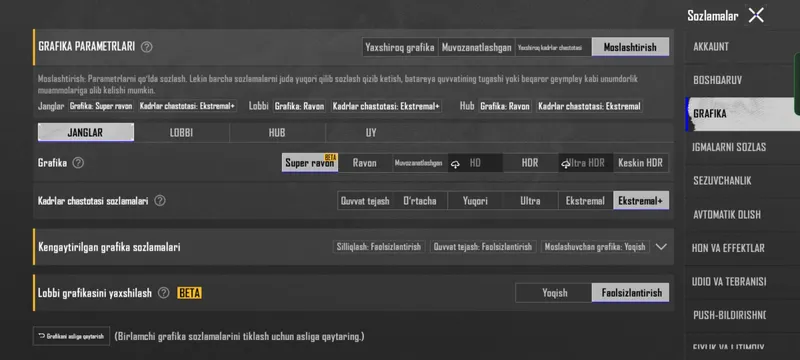Choose Super ravon graphics quality
The height and width of the screenshot is (360, 800).
pyautogui.click(x=310, y=163)
